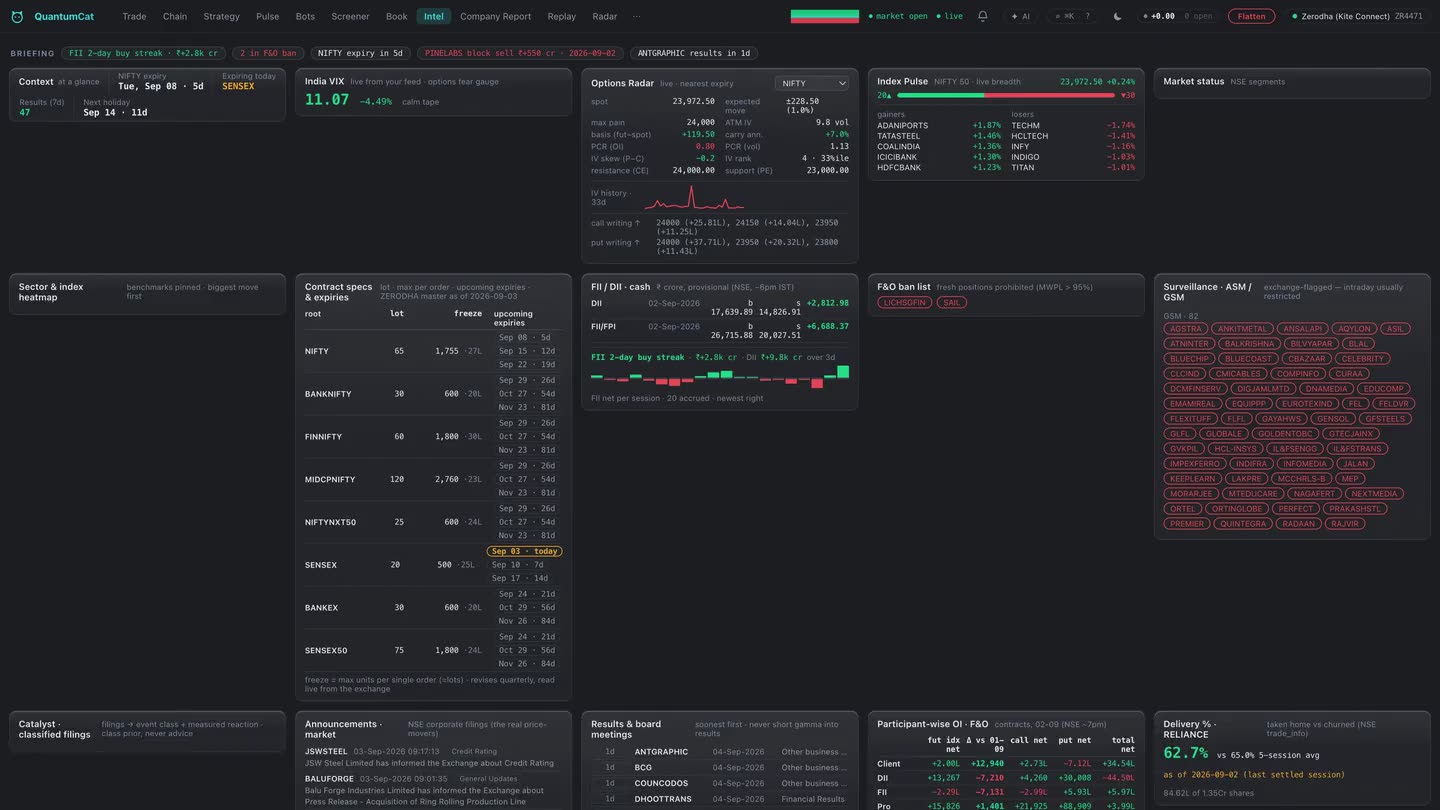Open the DHOOTTRANS Financial Results row
The height and width of the screenshot is (810, 1440).
(720, 800)
